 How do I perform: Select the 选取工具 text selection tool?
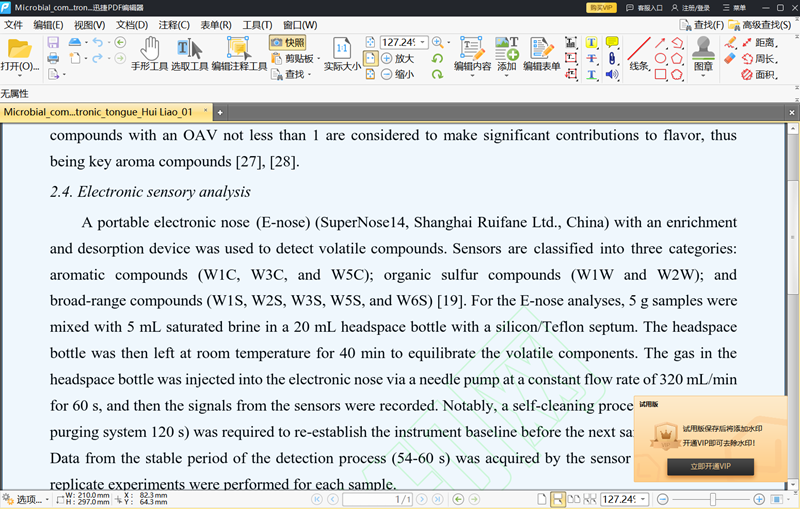click(189, 54)
